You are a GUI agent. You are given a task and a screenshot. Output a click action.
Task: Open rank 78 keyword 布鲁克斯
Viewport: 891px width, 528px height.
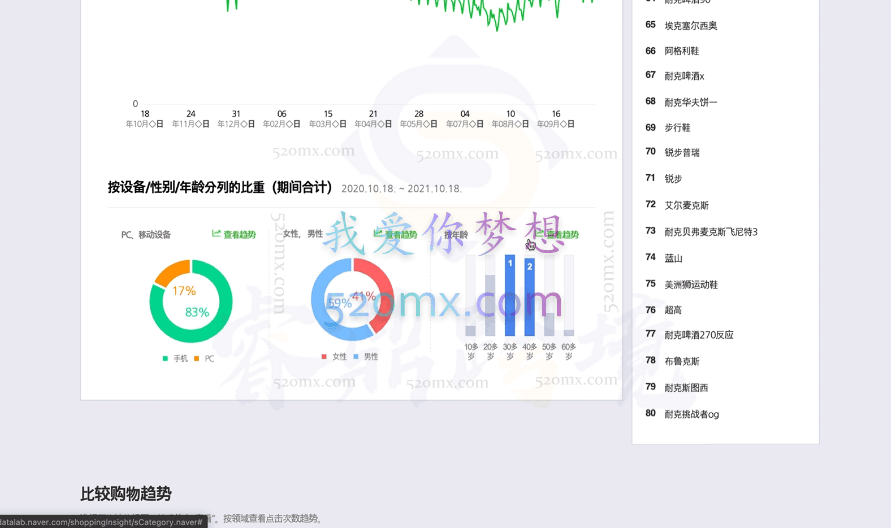[682, 361]
